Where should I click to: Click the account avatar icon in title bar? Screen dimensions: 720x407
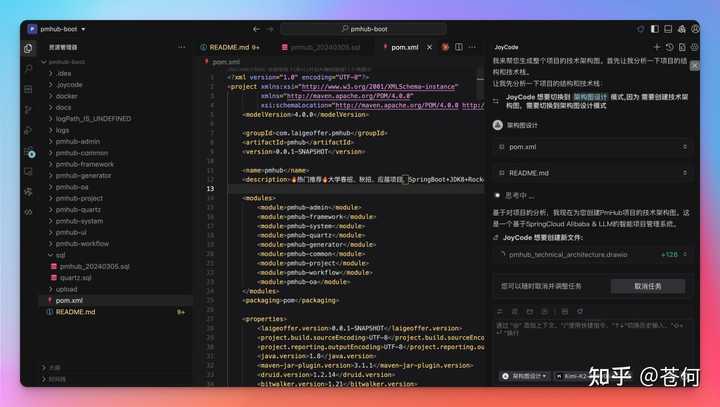[695, 29]
